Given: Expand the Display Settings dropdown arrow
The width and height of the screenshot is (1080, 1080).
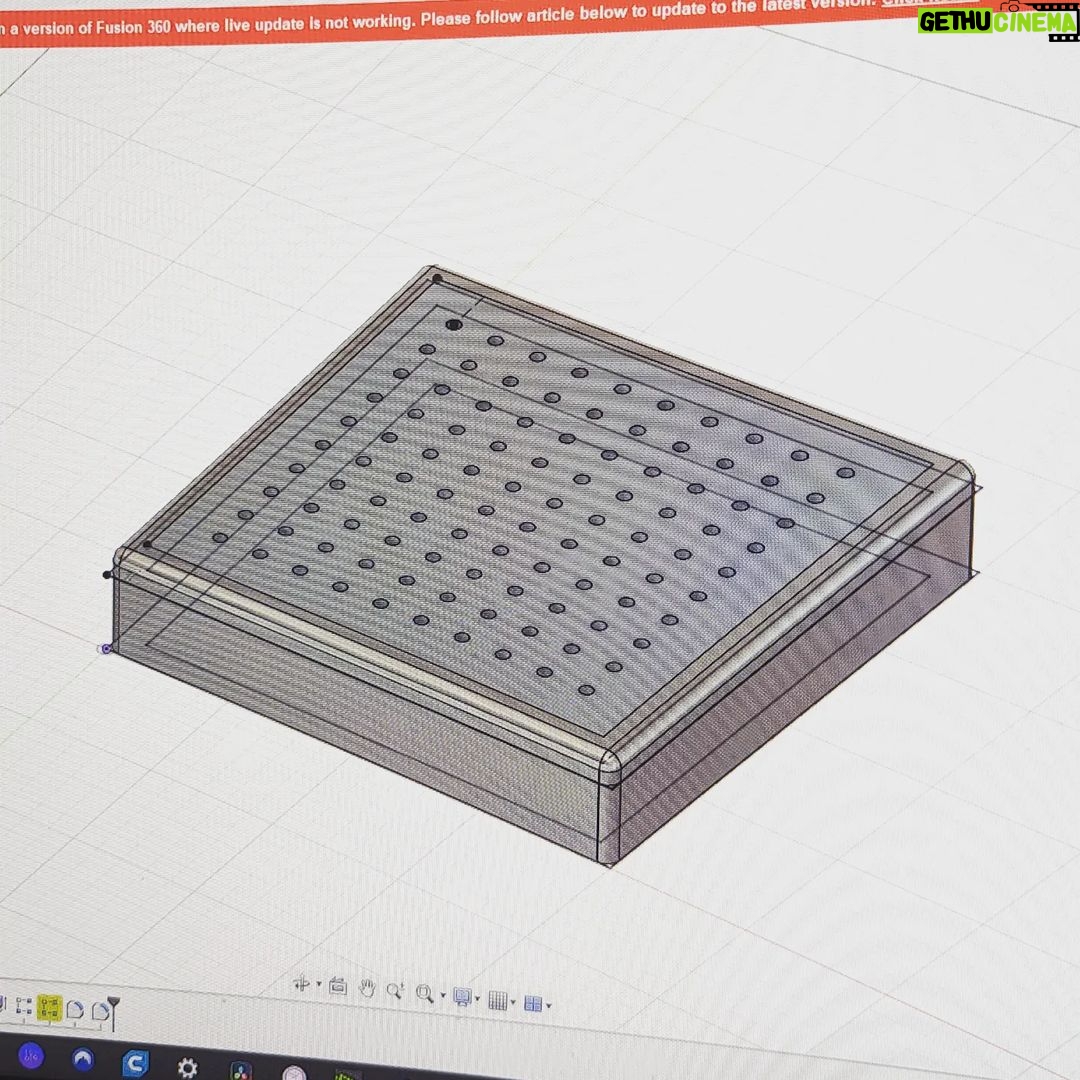Looking at the screenshot, I should pos(478,999).
